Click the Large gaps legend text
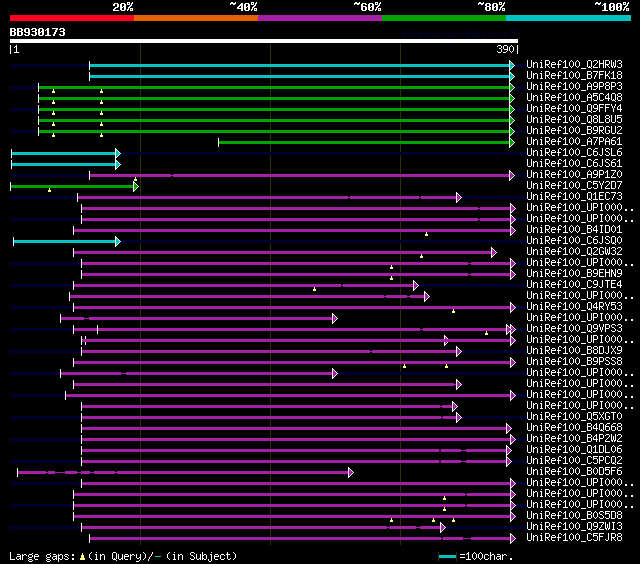640x564 pixels. (x=42, y=557)
